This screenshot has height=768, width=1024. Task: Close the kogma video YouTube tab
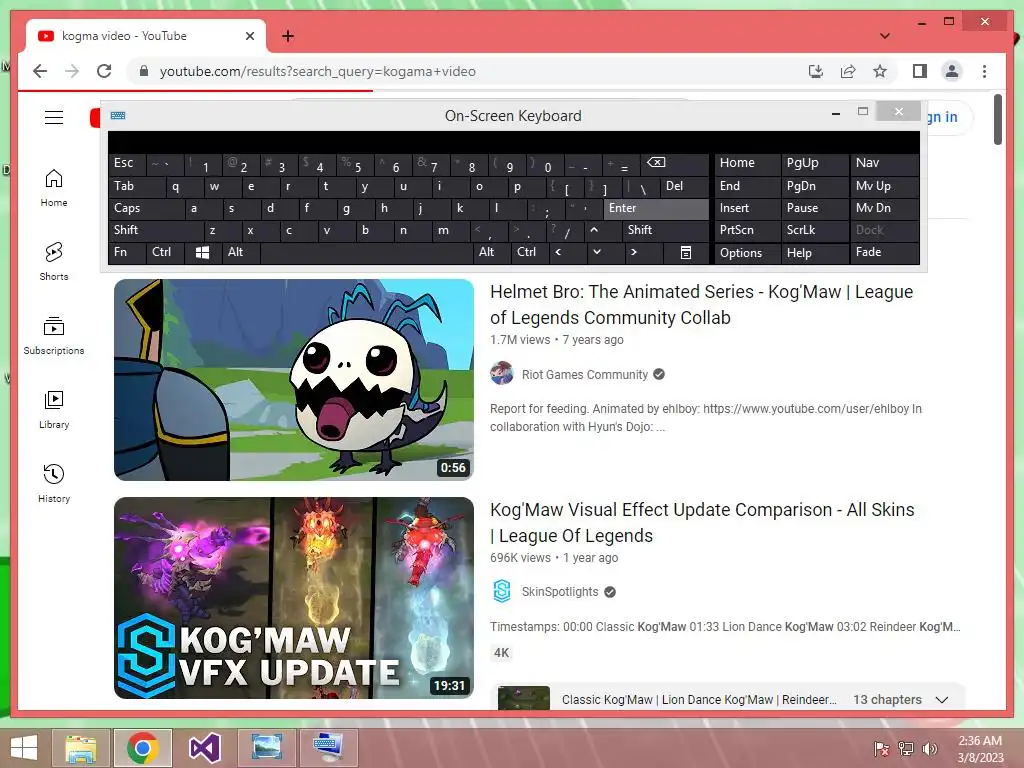[249, 36]
